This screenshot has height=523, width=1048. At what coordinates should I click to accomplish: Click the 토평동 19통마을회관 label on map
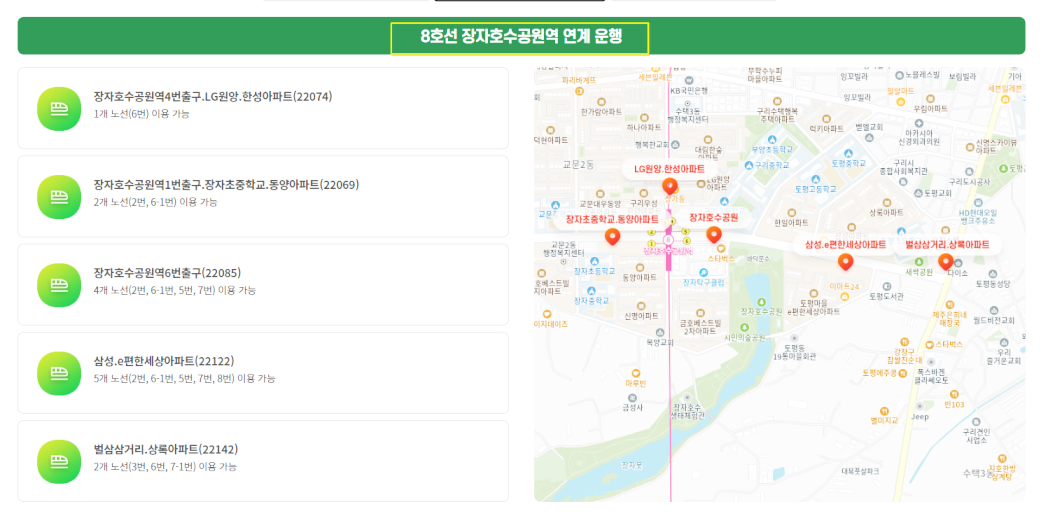795,352
